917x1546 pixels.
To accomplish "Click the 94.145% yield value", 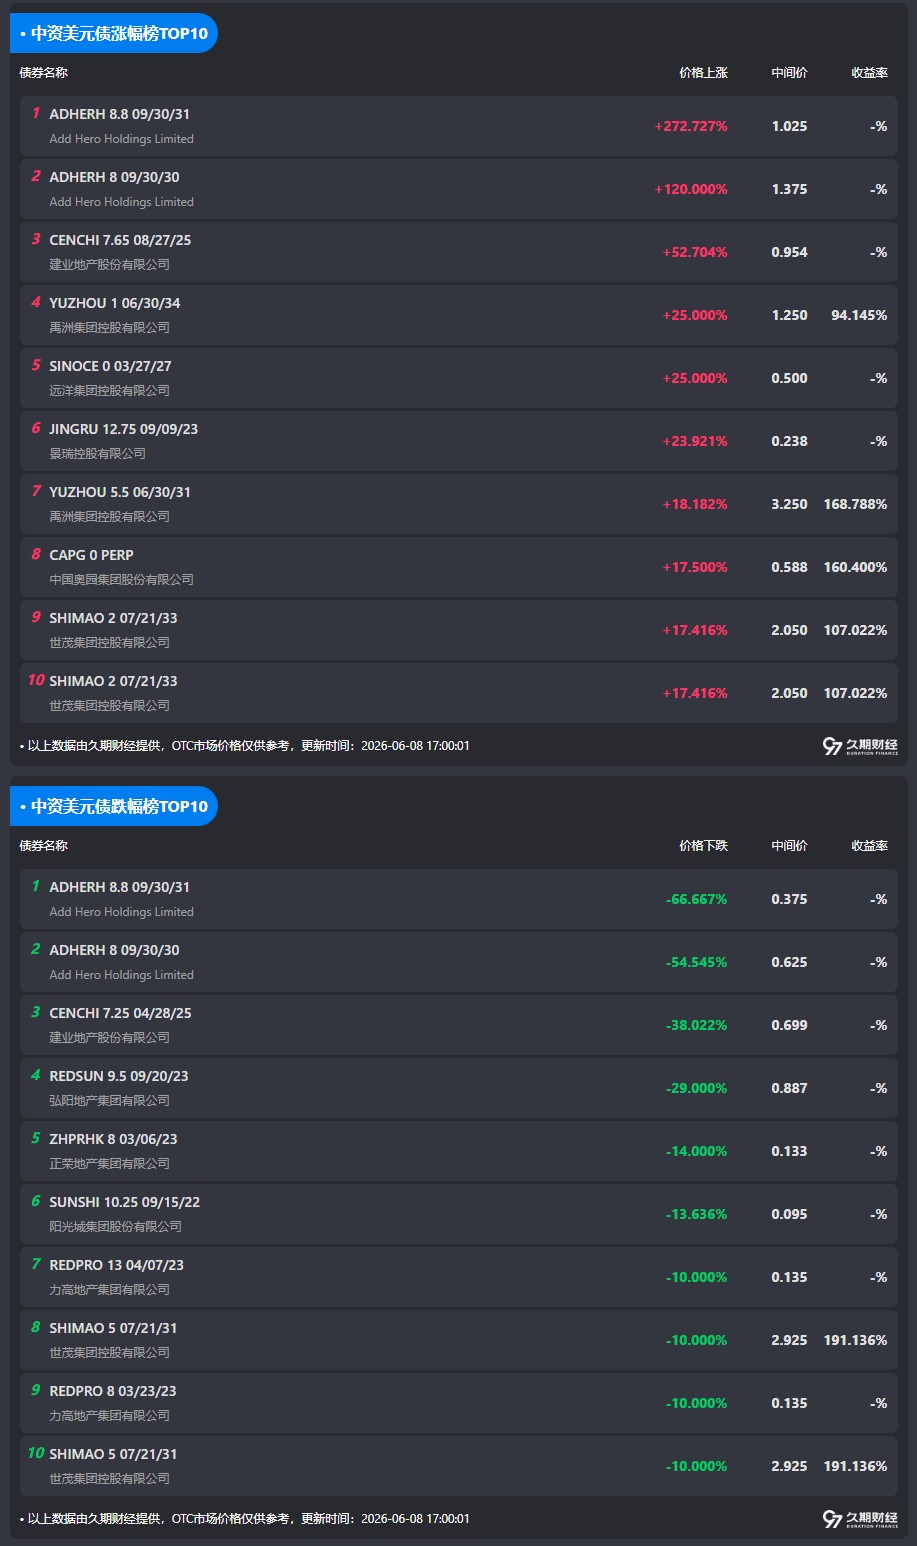I will (859, 315).
